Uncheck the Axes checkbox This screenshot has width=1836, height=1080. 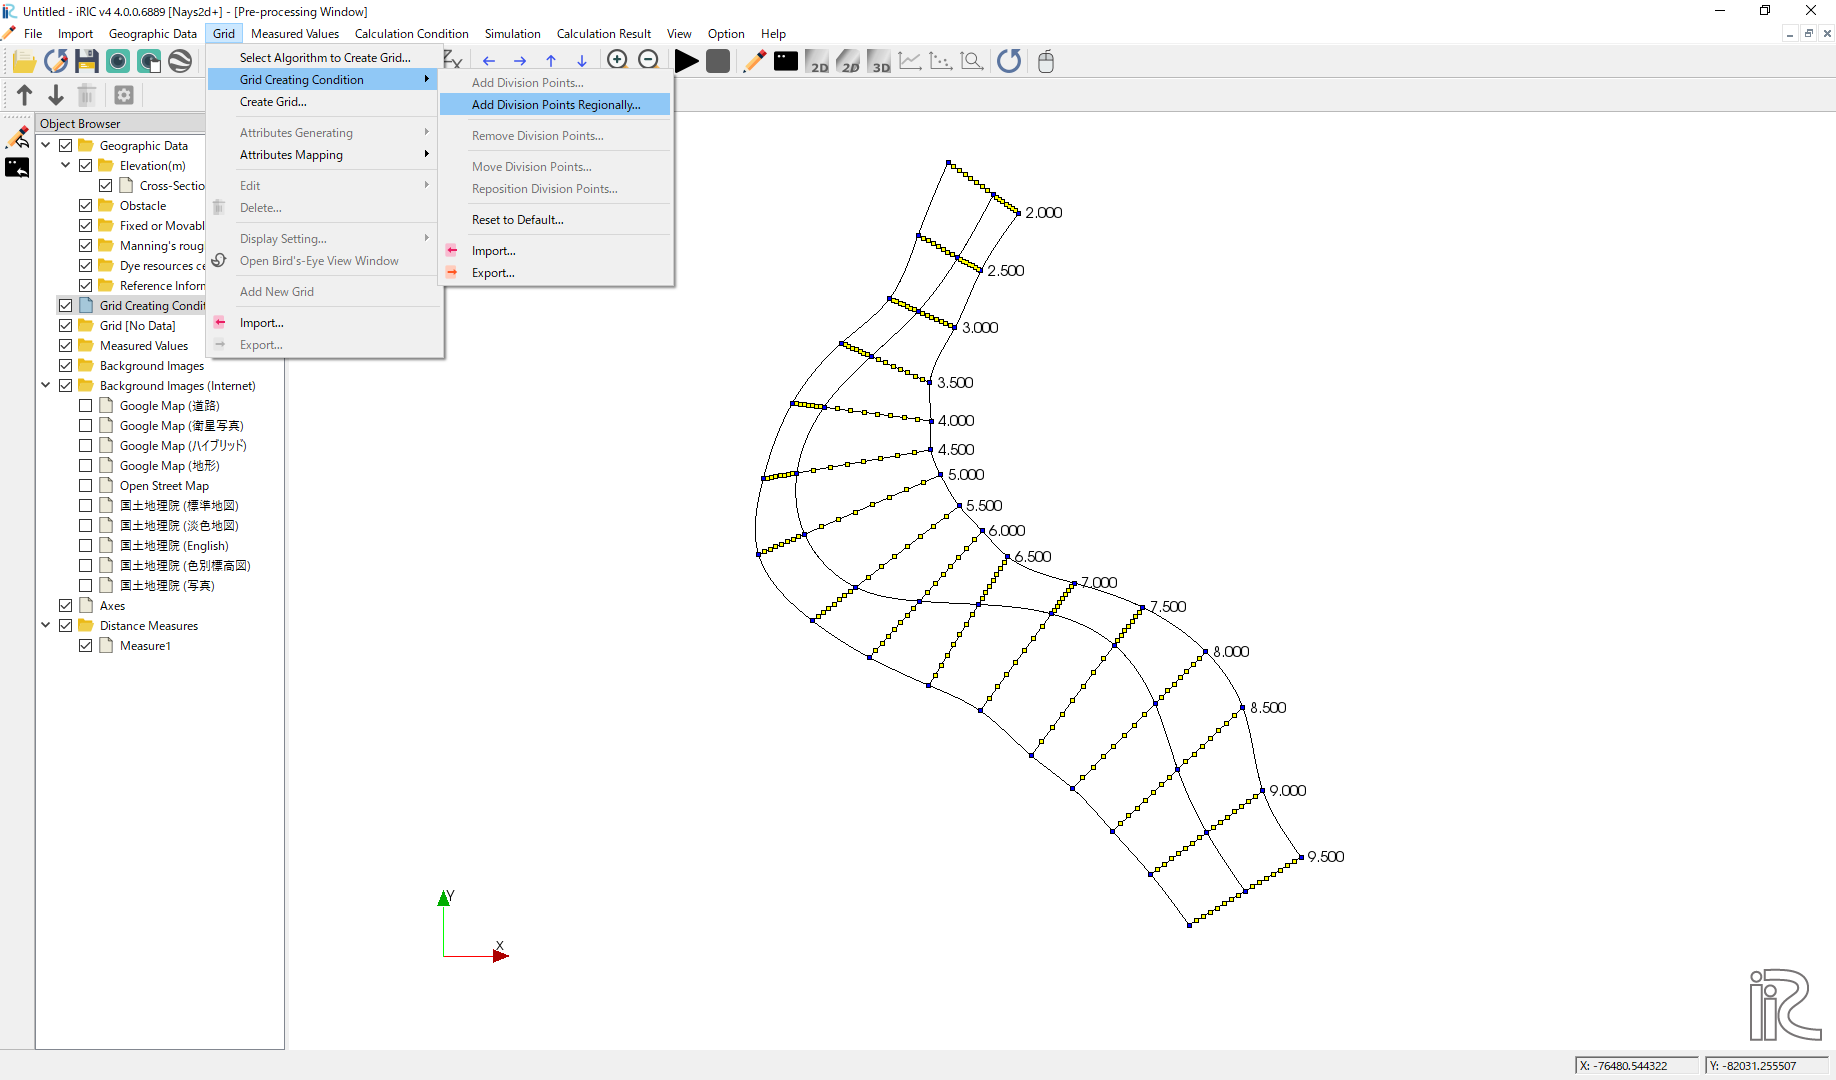(x=66, y=606)
